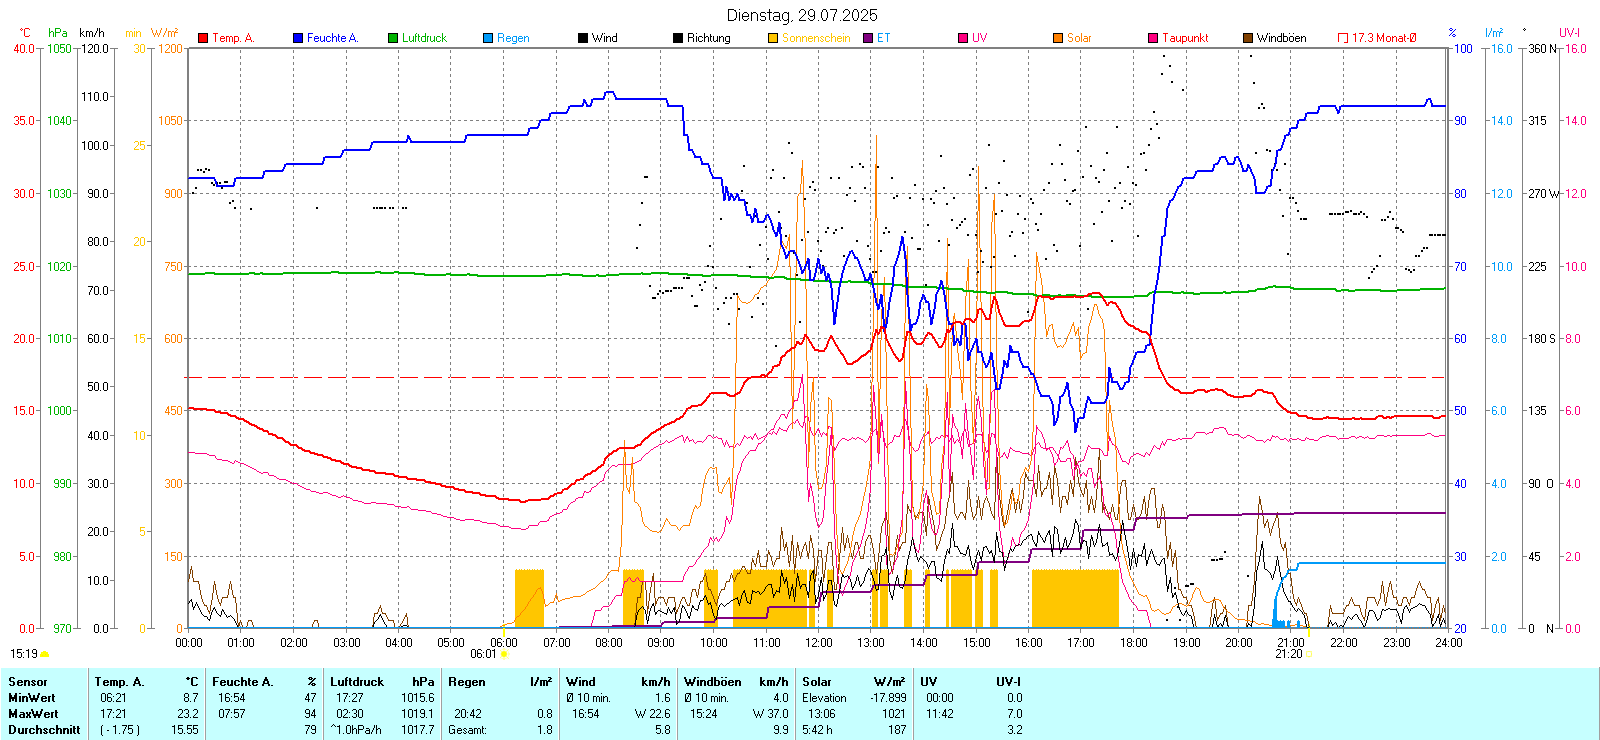This screenshot has width=1600, height=740.
Task: Click the blue Feuchte A. legend square
Action: tap(298, 38)
